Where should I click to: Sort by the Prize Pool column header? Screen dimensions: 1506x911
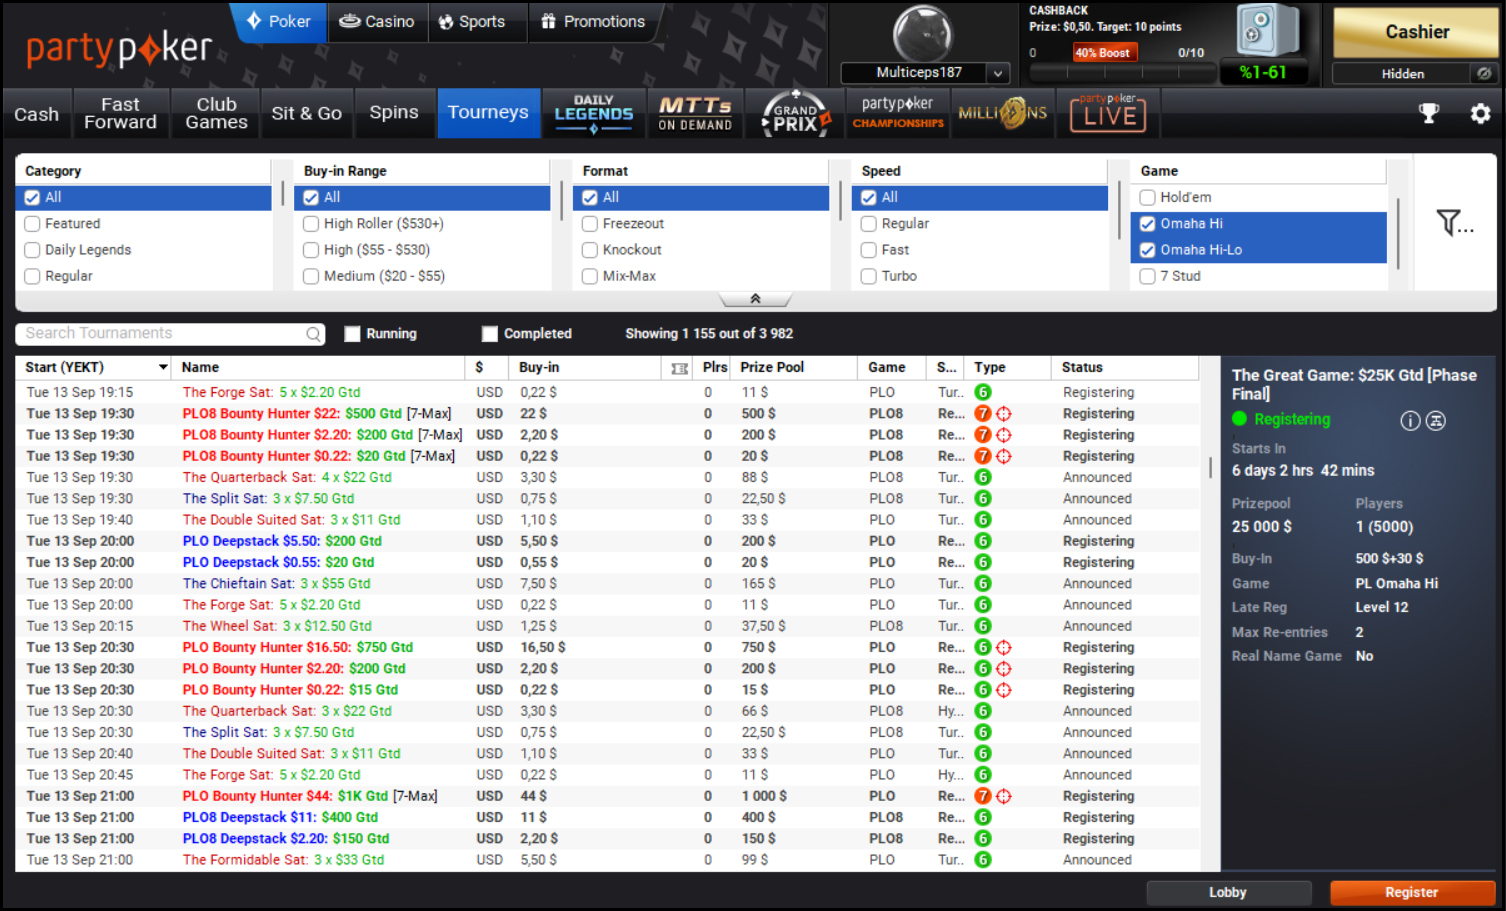[794, 368]
